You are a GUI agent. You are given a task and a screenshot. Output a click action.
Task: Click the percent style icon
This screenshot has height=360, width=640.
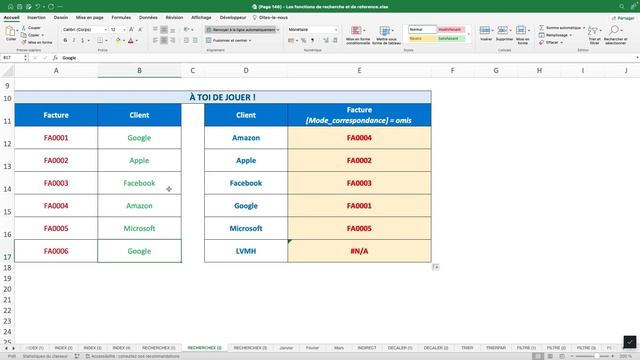pyautogui.click(x=303, y=40)
